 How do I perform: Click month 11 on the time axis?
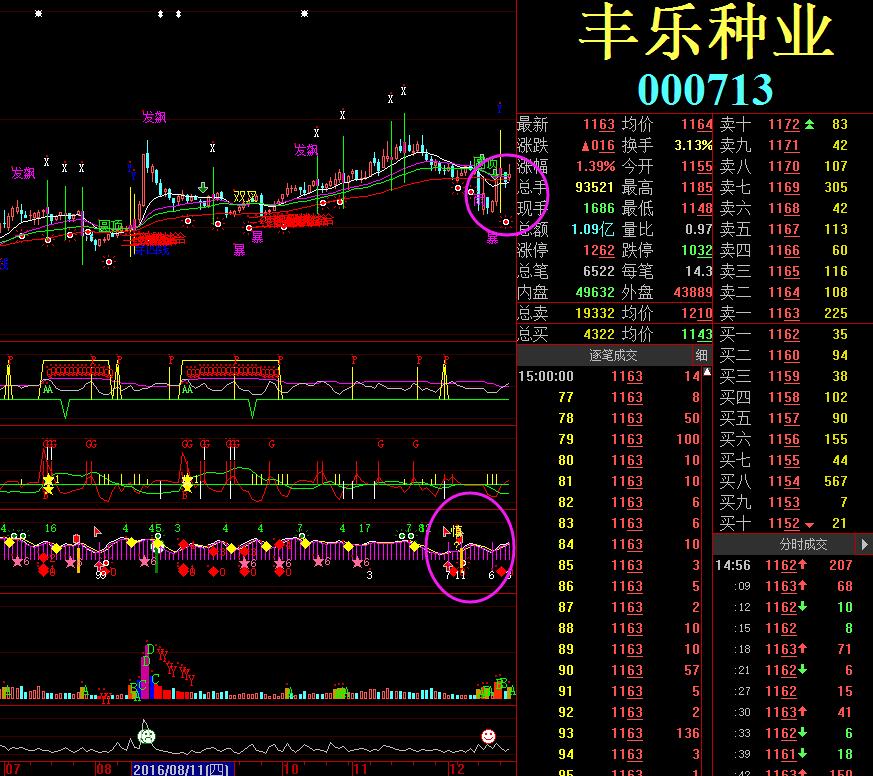tap(360, 769)
